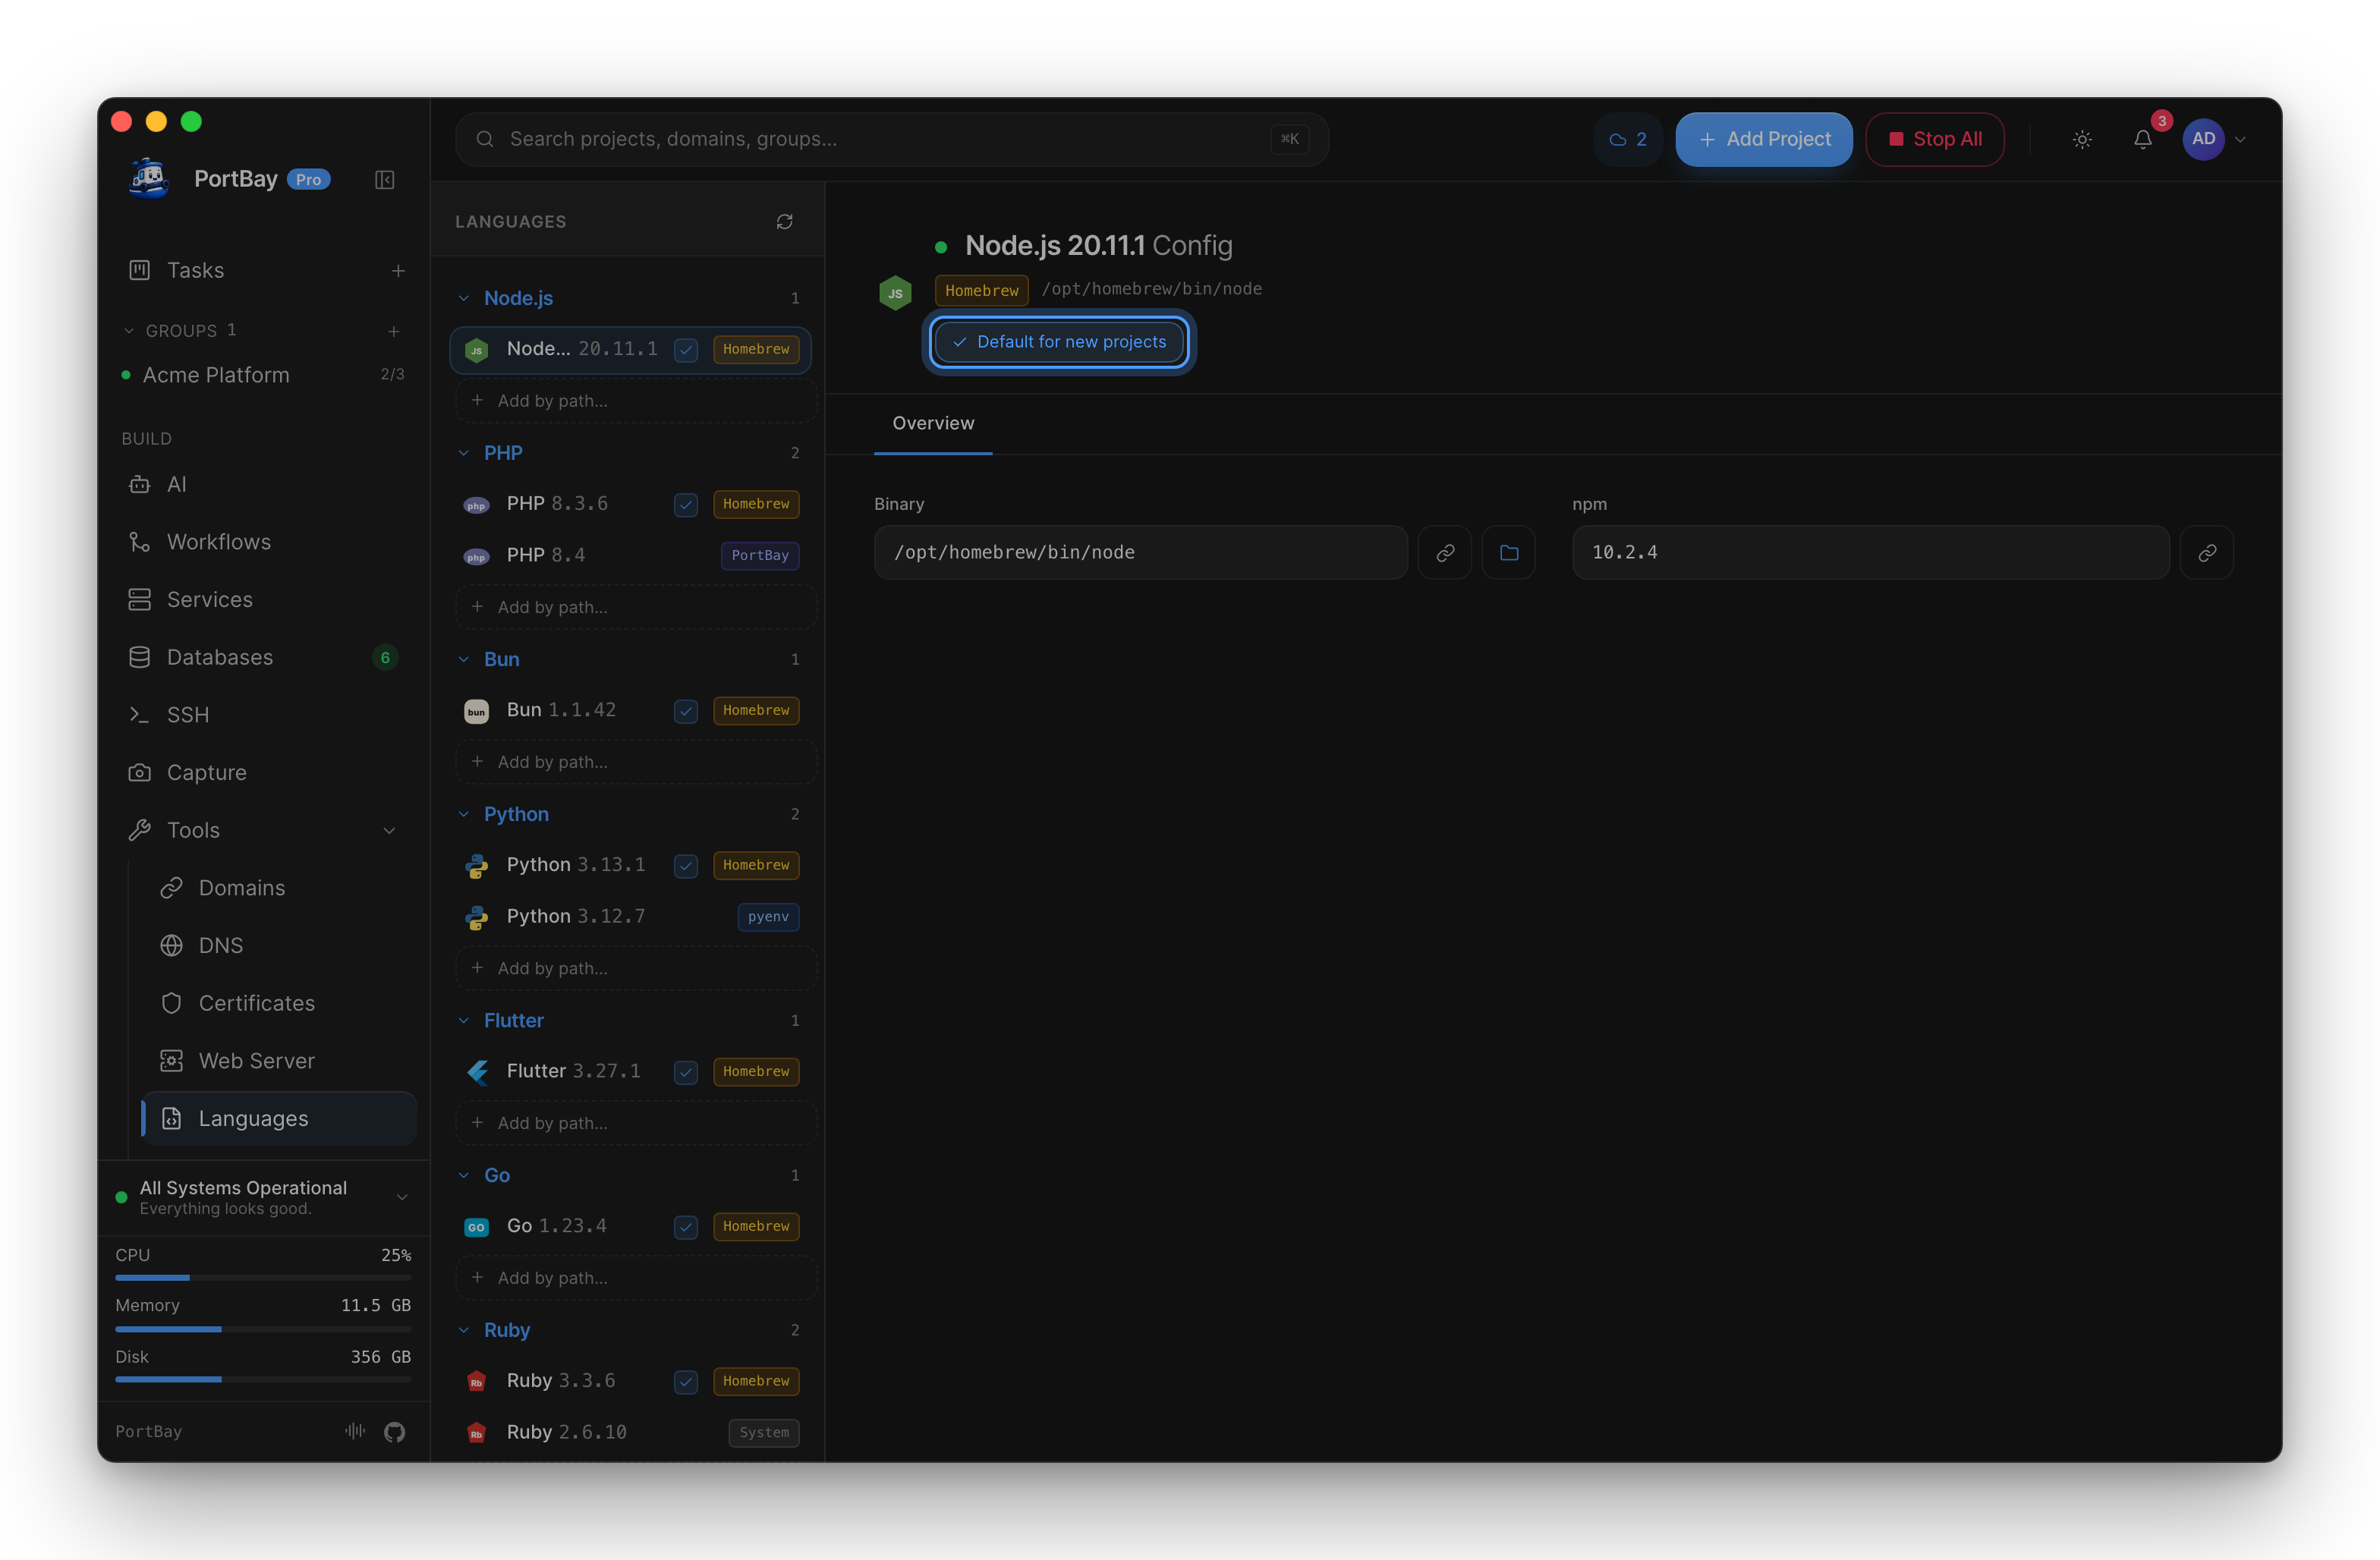
Task: Open Certificates tool
Action: (x=279, y=1003)
